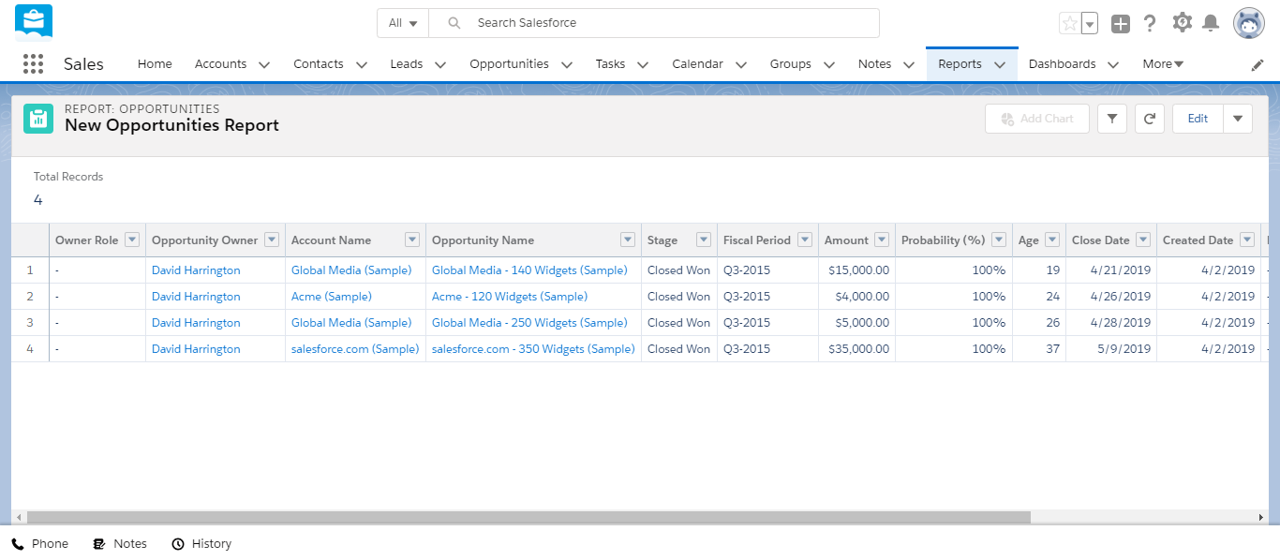Click the scrollbar right arrow
Screen dimensions: 1280x555
click(x=1261, y=517)
